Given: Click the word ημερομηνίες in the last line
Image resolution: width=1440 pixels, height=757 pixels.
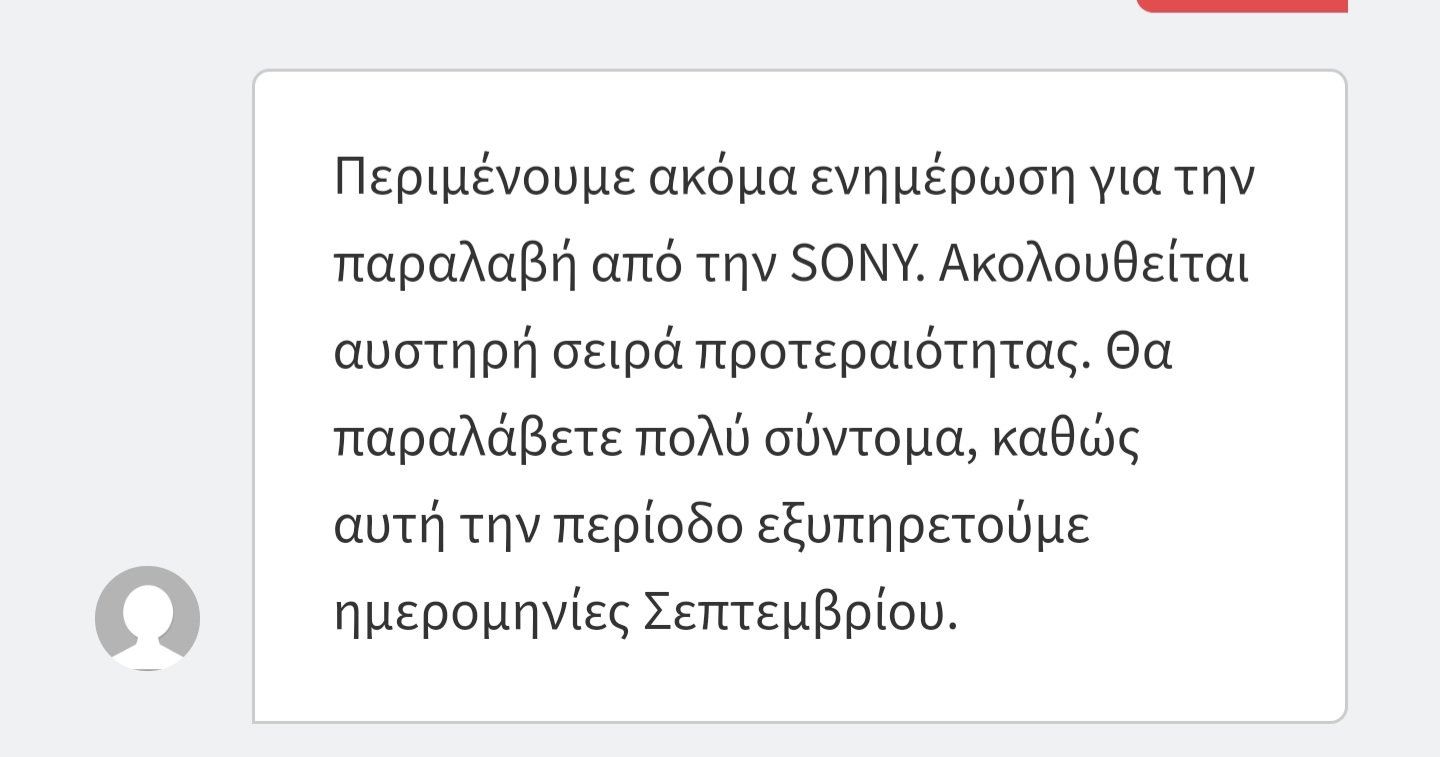Looking at the screenshot, I should coord(478,614).
